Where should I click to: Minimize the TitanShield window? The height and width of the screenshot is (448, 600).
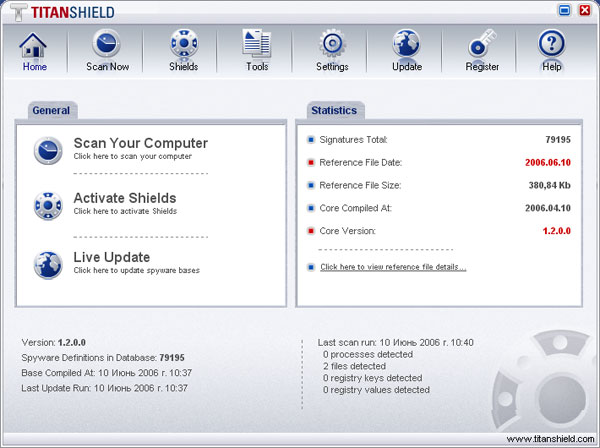coord(565,11)
